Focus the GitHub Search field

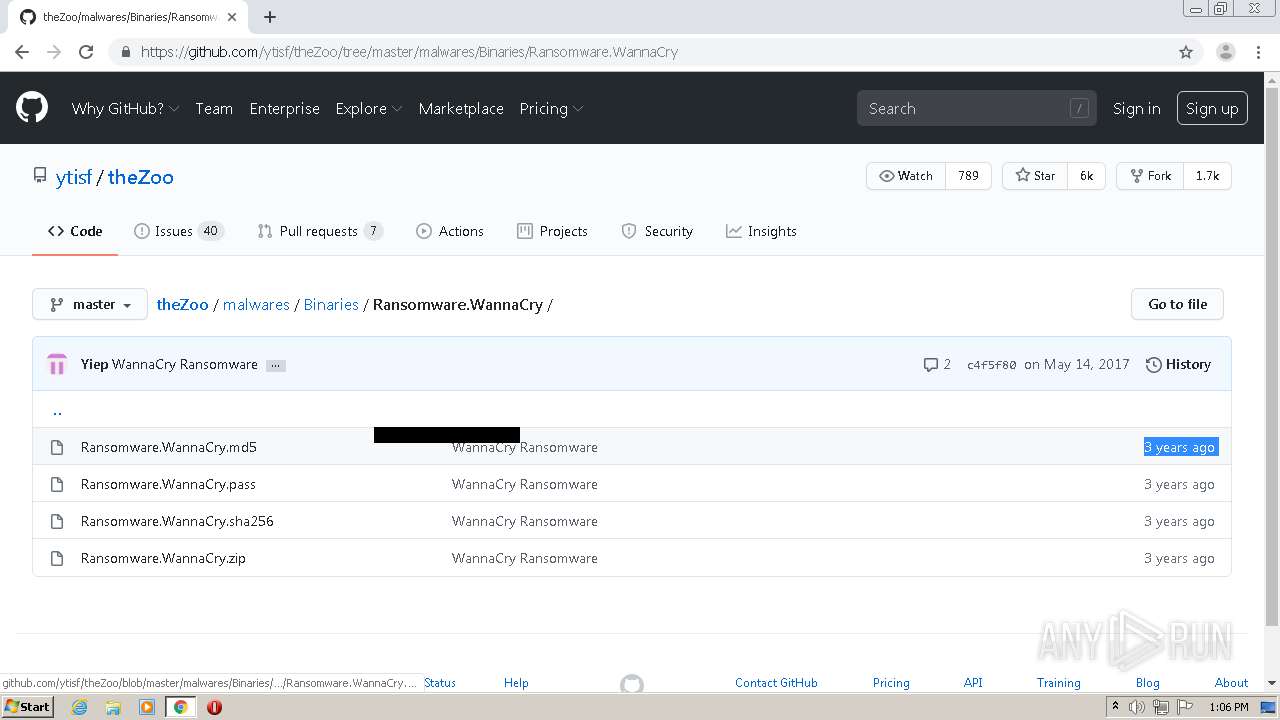[976, 108]
